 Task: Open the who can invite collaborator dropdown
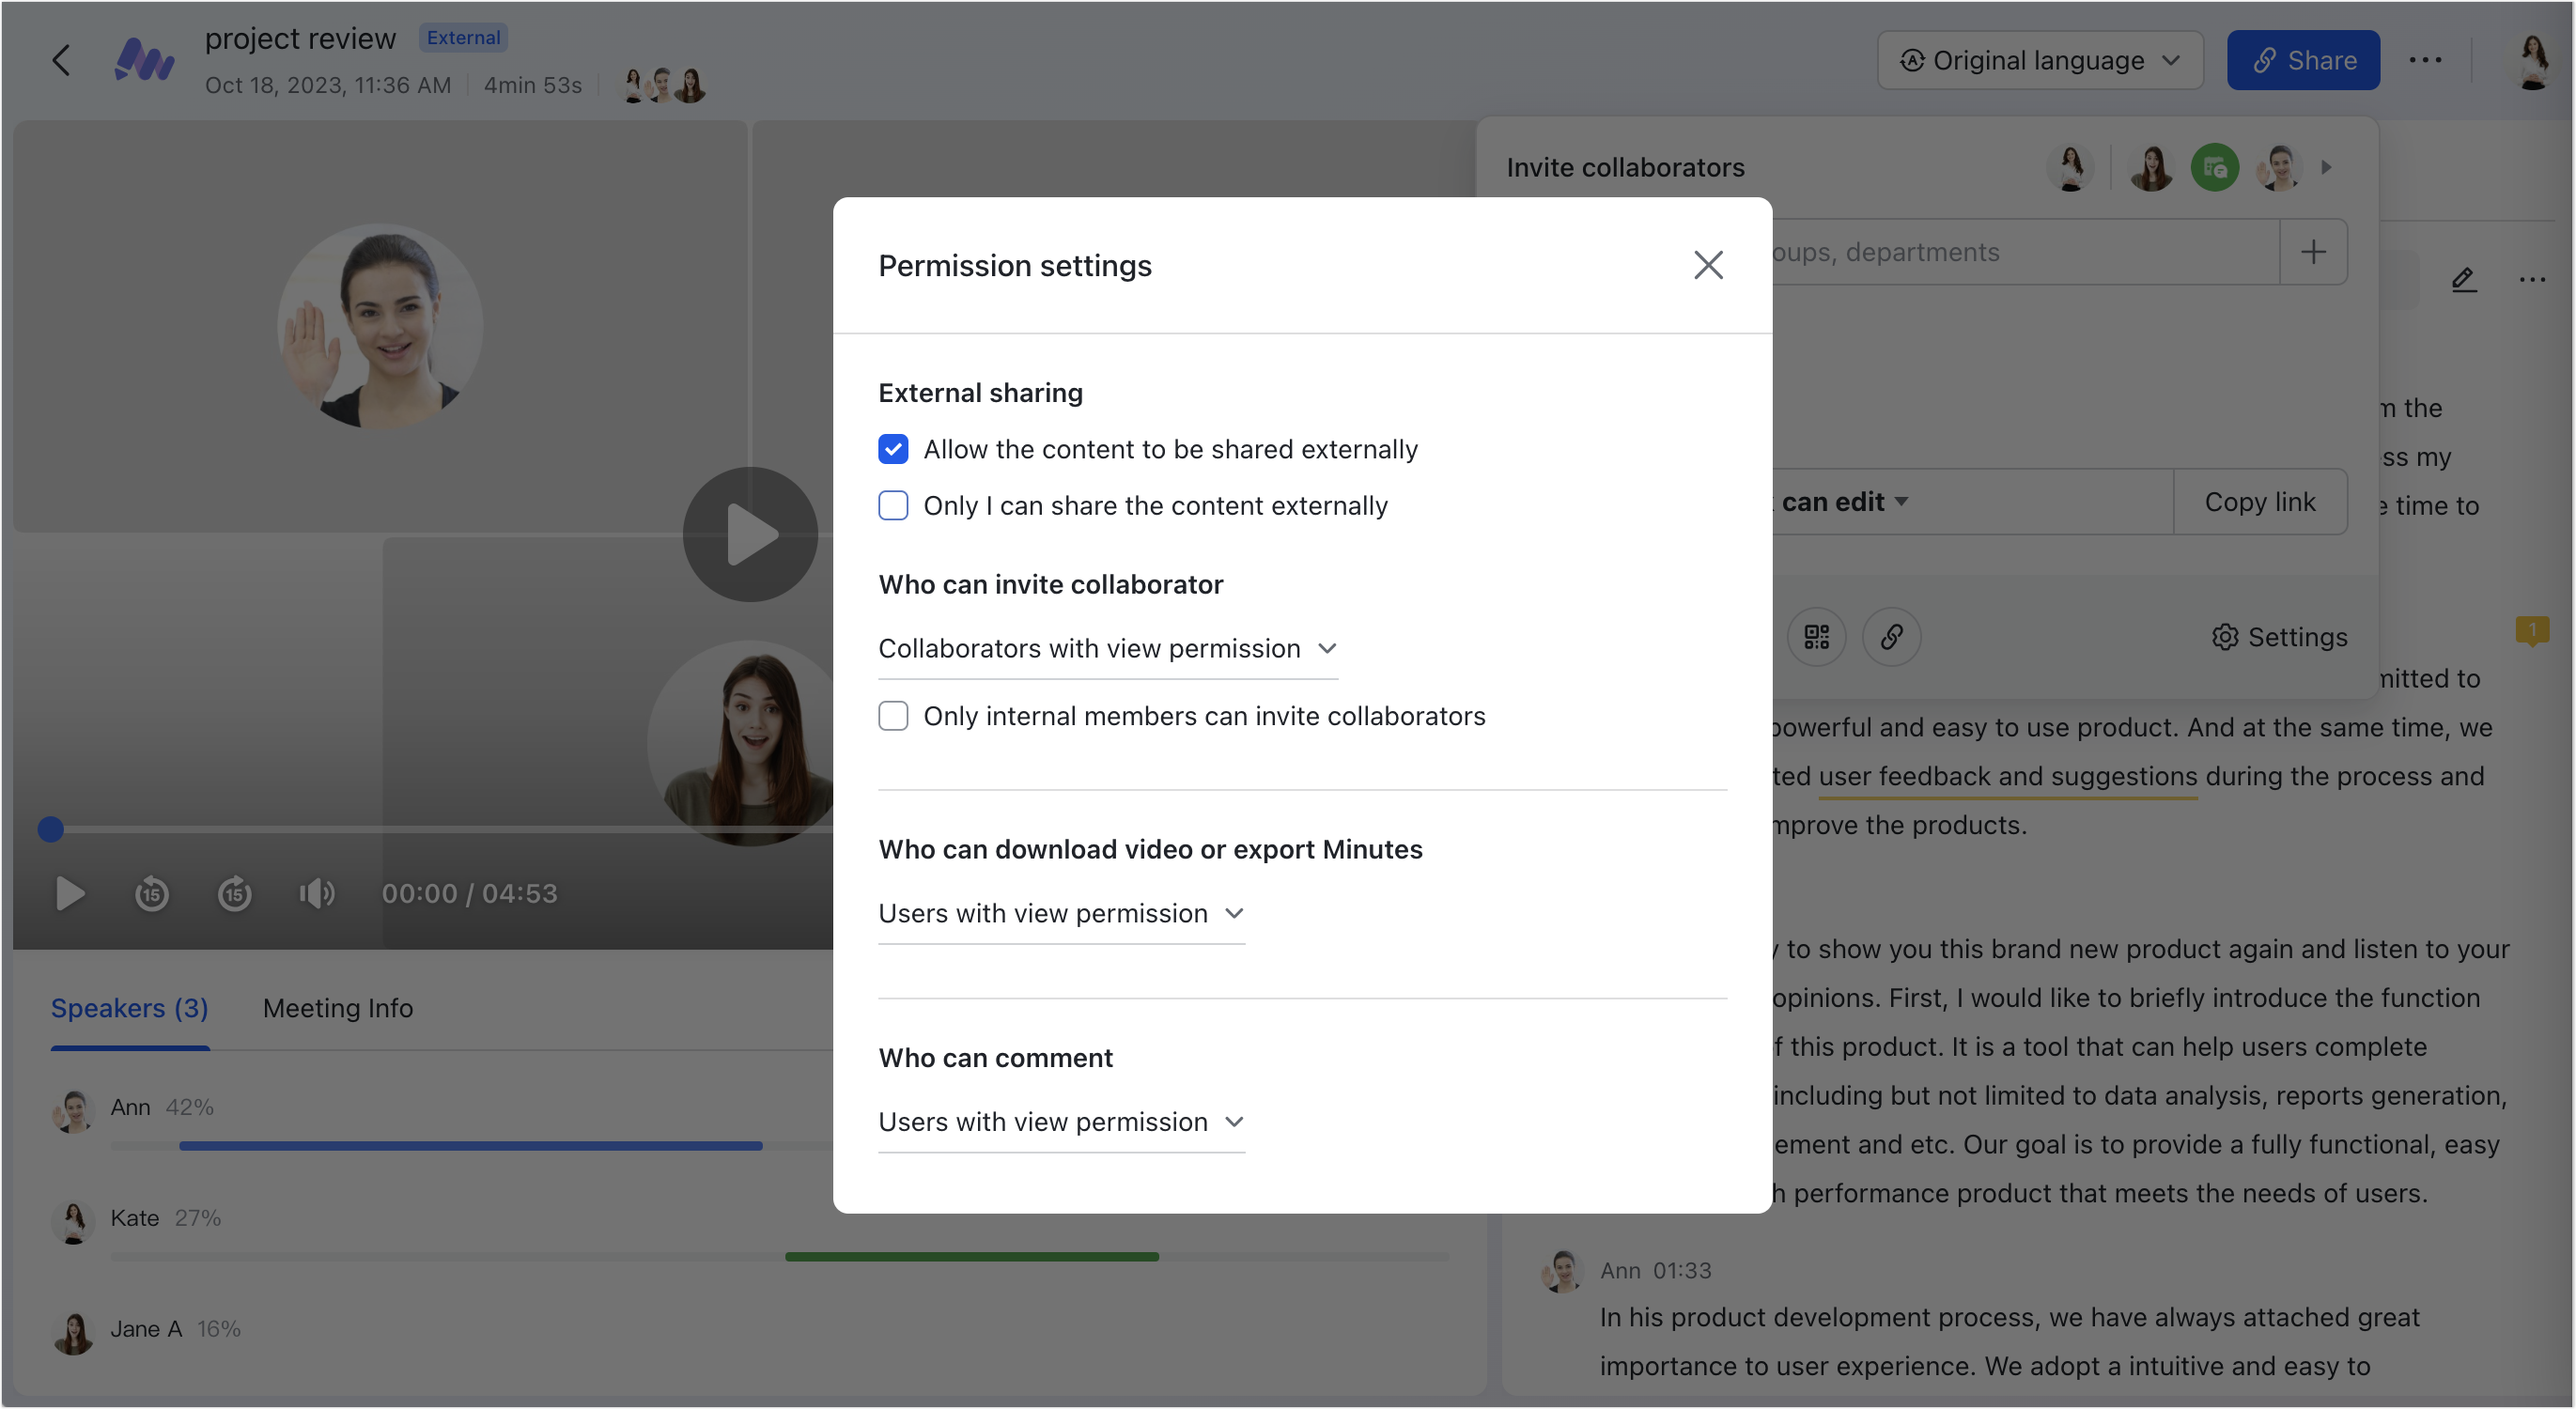pos(1107,648)
